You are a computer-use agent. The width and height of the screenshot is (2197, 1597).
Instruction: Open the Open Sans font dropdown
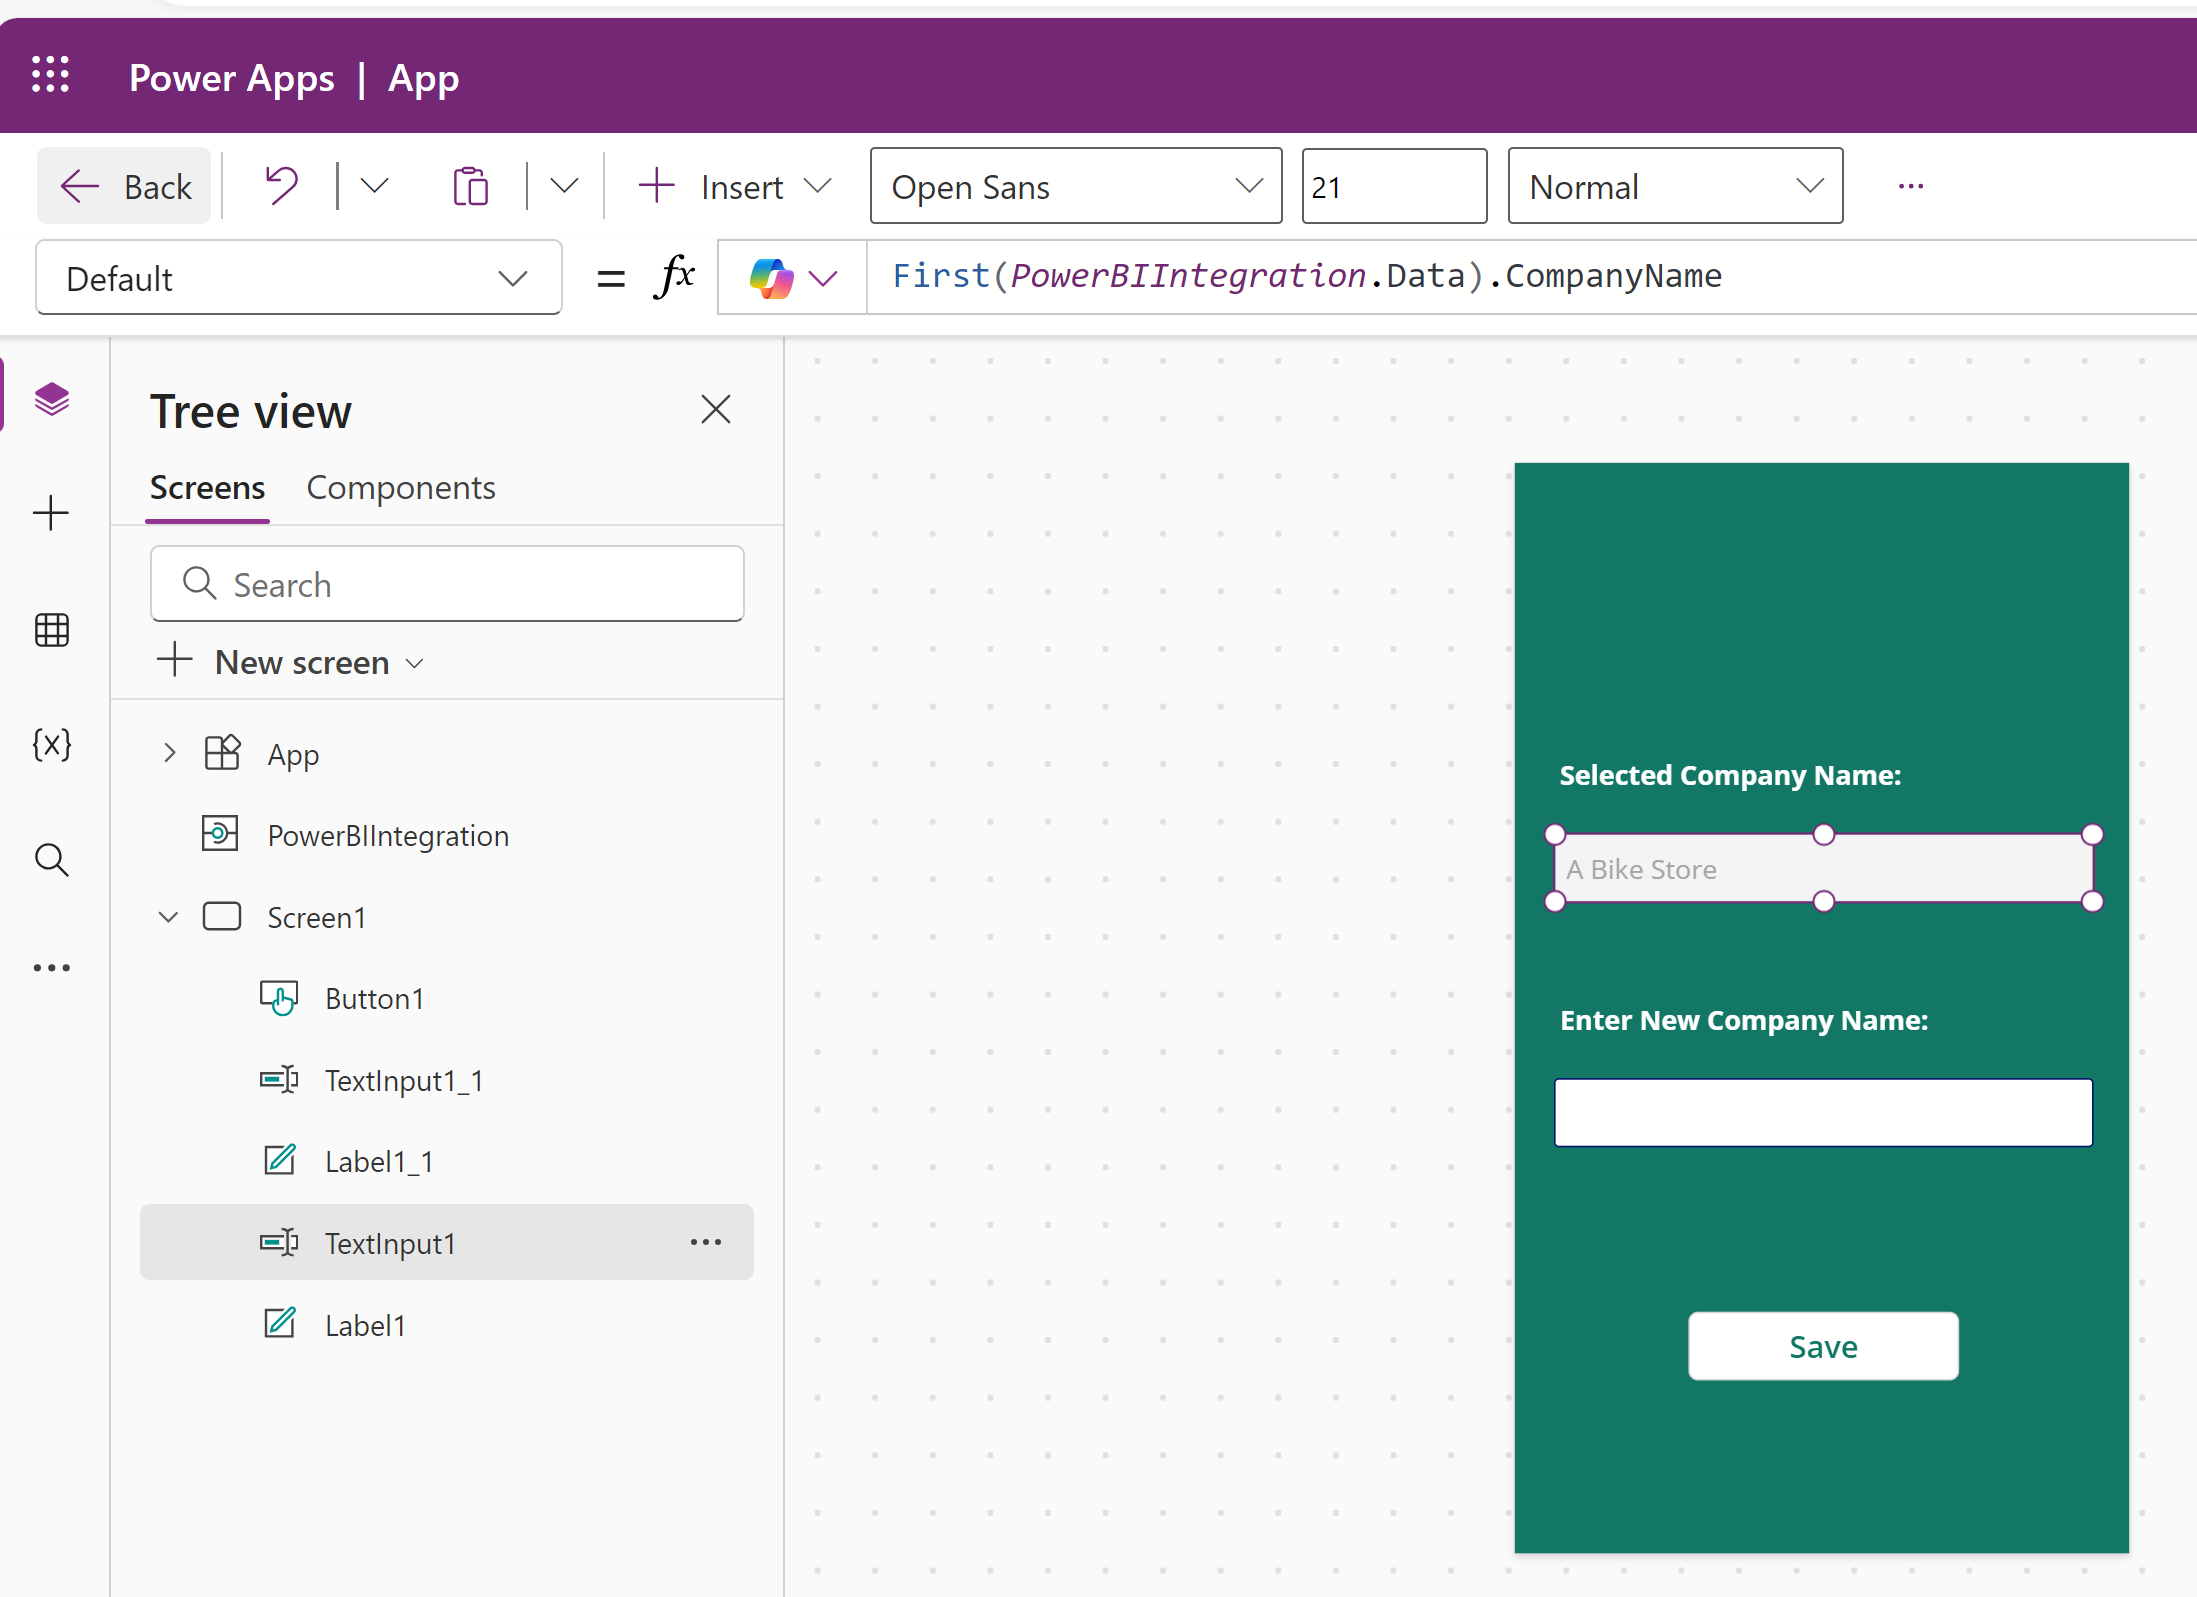[x=1075, y=186]
